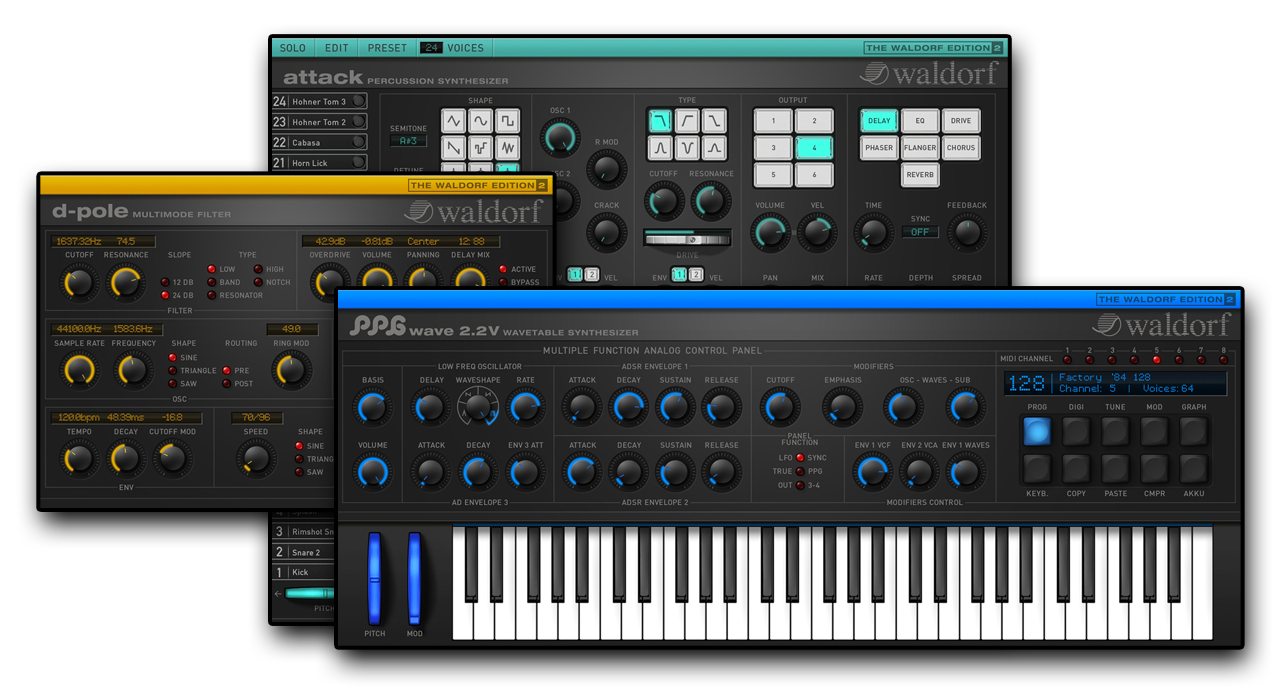Toggle the LFO SYNC LED in PPG Wave
The image size is (1280, 689).
(x=800, y=457)
